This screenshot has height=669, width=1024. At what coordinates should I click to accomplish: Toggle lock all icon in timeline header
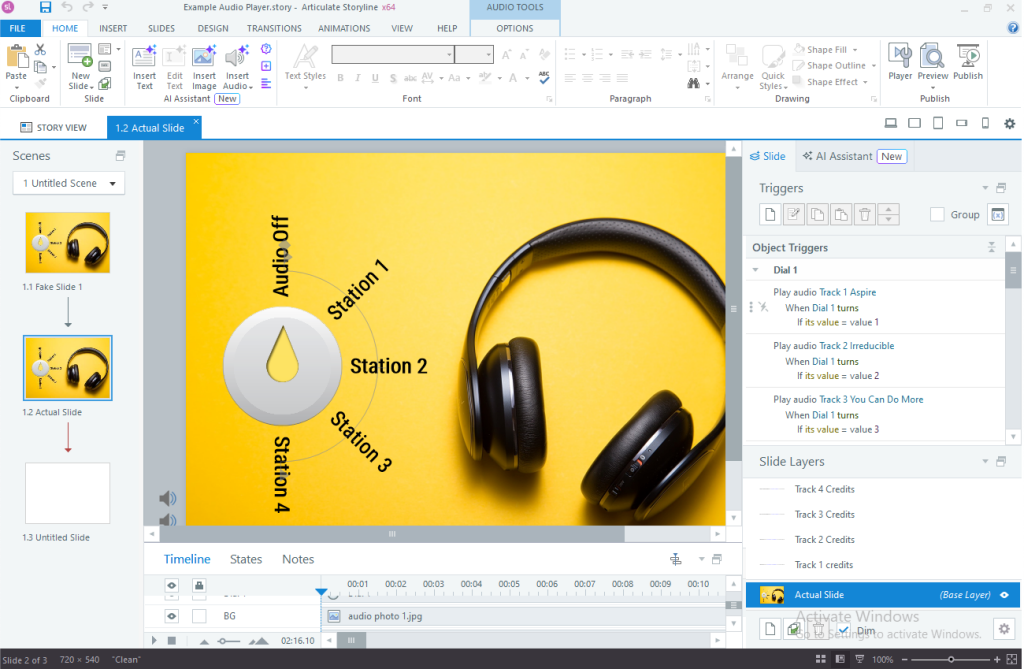[x=199, y=585]
